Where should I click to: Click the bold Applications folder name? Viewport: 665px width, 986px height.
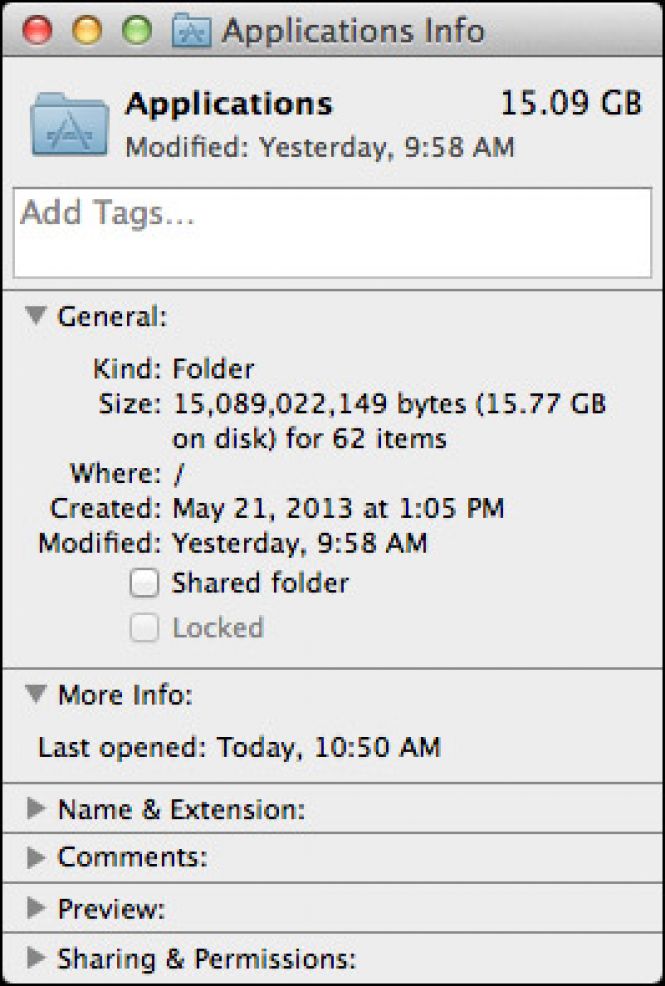pyautogui.click(x=229, y=103)
